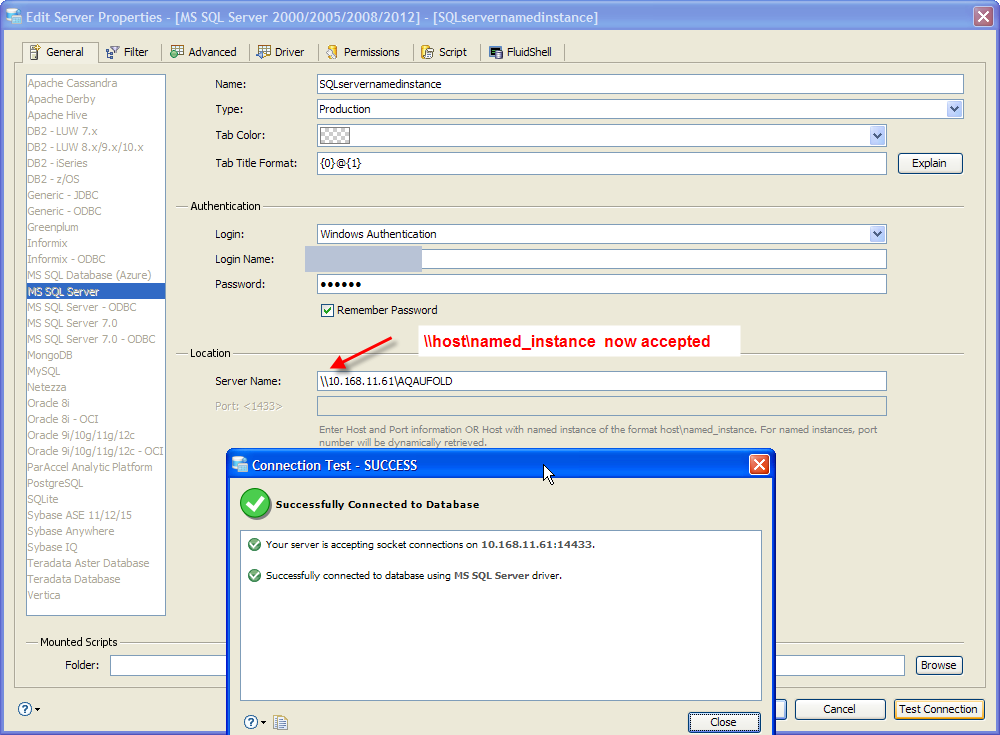
Task: Open the Filter tab
Action: (127, 52)
